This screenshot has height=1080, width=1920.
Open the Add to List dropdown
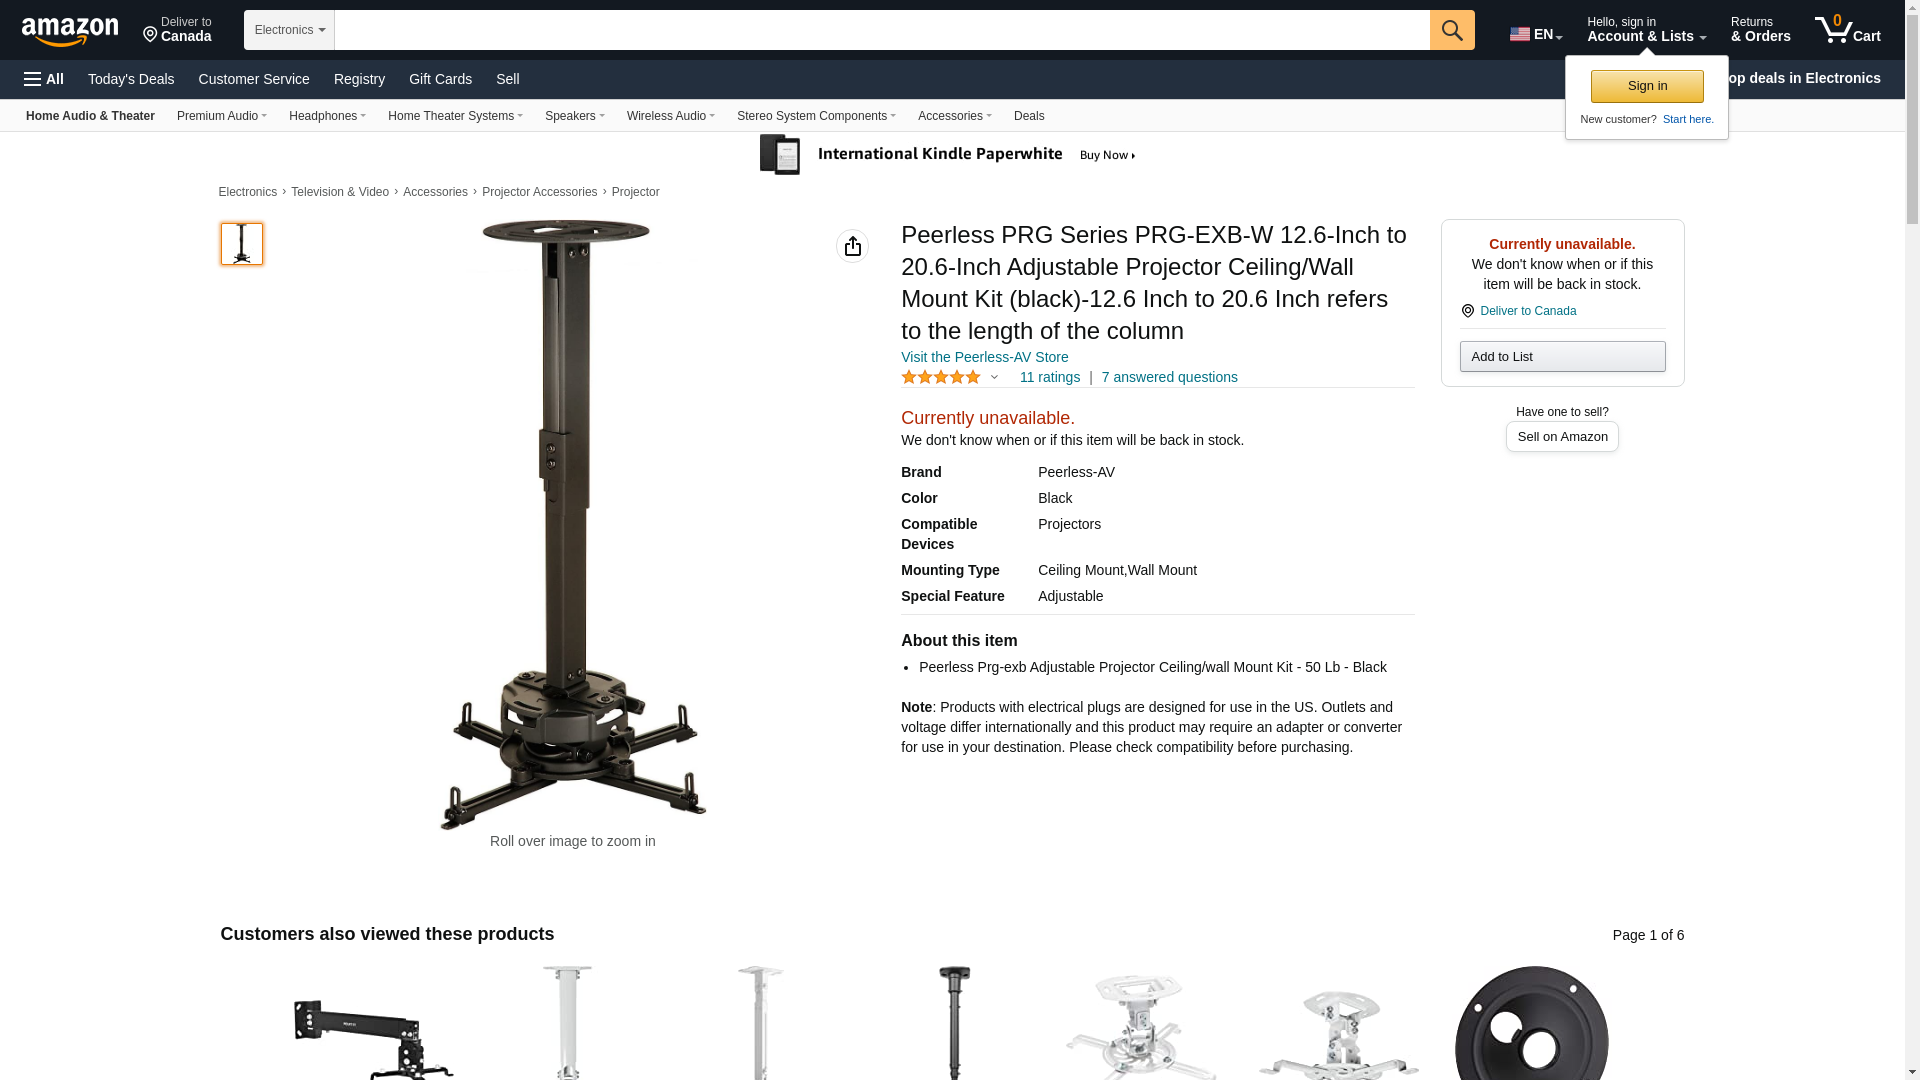pos(1562,357)
